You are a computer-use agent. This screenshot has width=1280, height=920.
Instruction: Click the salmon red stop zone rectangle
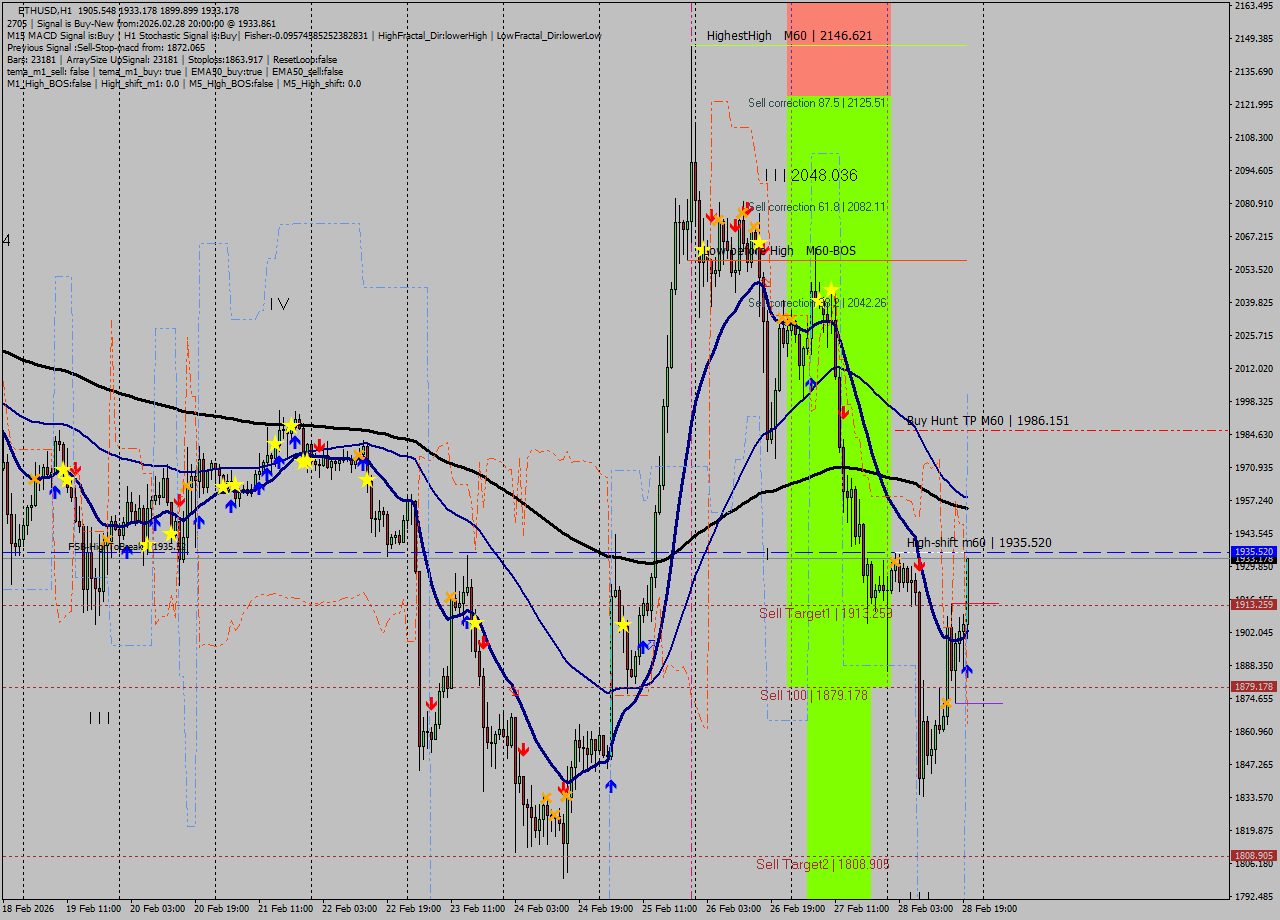(x=838, y=50)
